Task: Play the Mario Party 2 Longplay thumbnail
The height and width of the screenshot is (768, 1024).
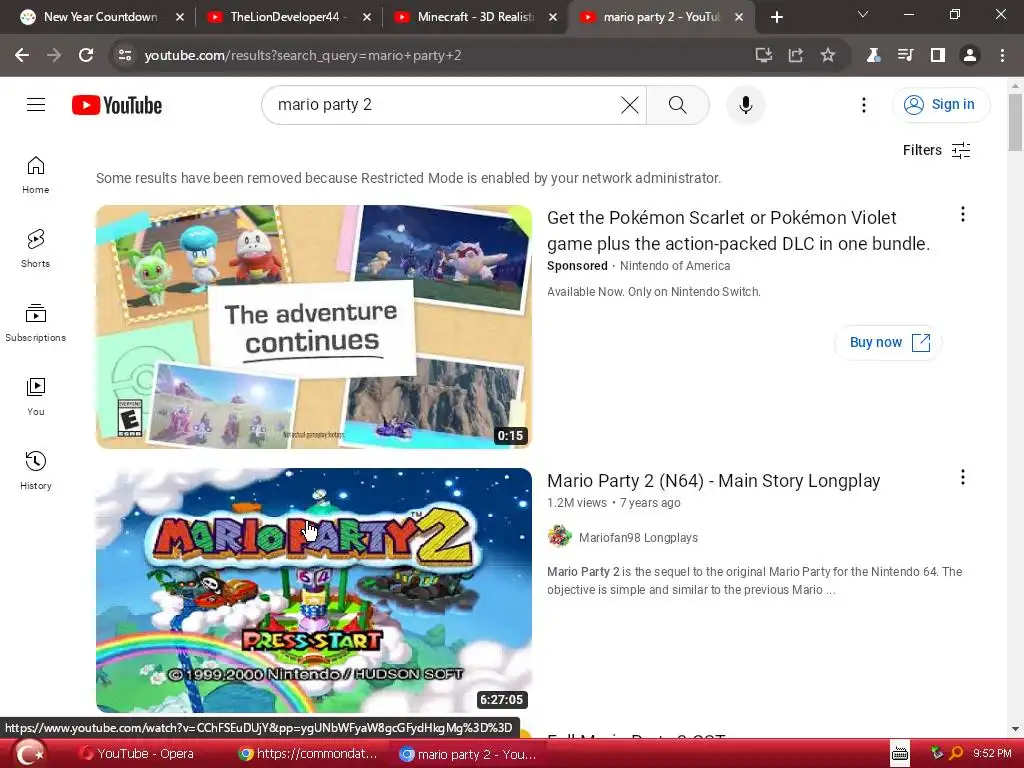Action: coord(313,590)
